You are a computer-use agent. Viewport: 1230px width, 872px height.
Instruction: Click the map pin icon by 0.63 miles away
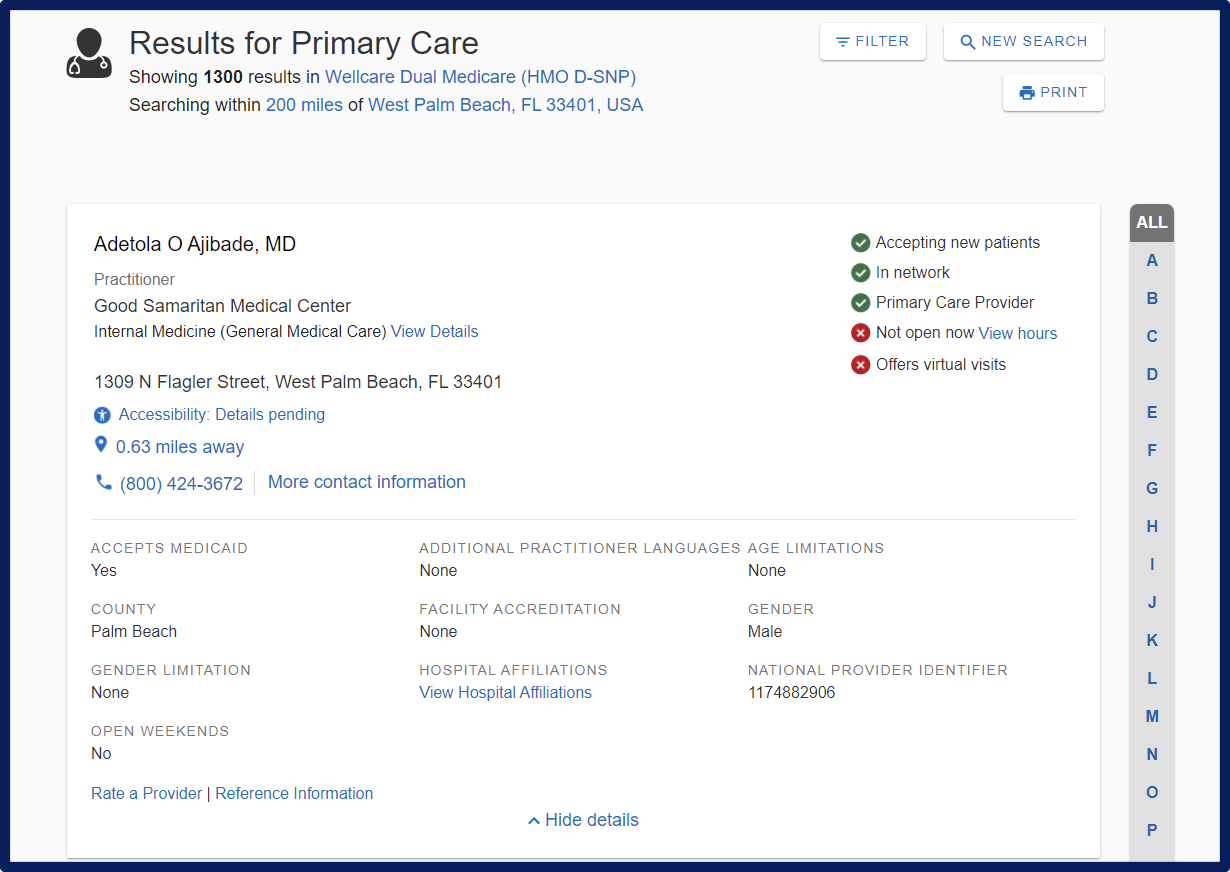pyautogui.click(x=101, y=445)
